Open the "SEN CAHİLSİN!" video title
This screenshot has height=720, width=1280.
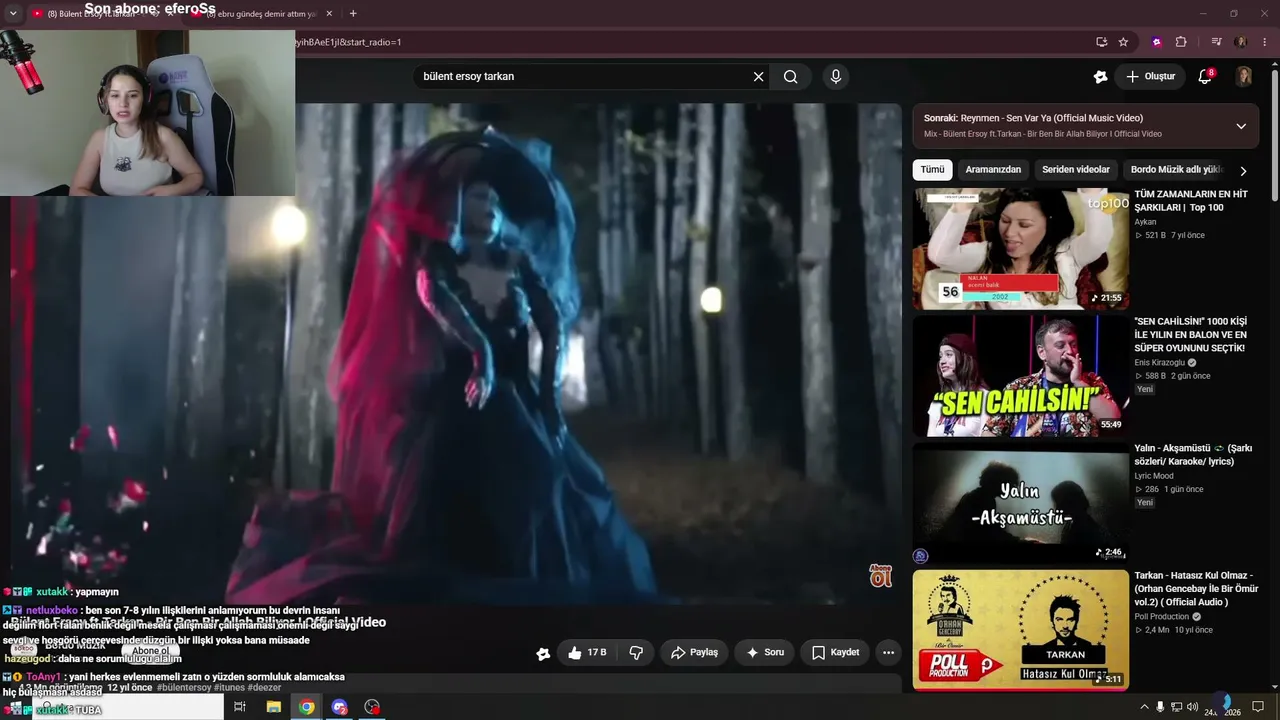(1190, 335)
